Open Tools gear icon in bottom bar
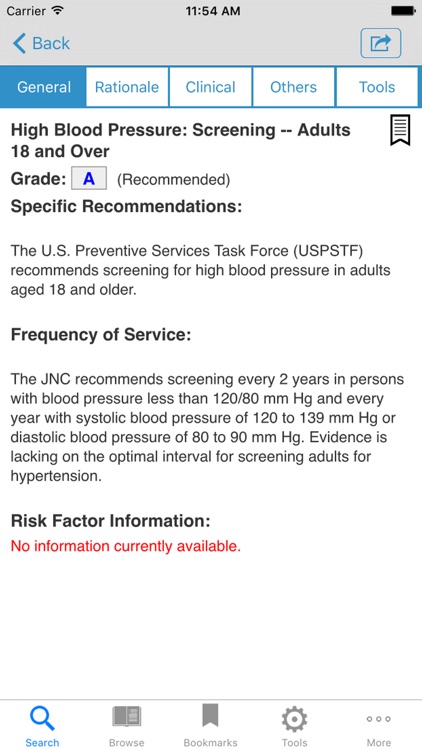 point(294,719)
